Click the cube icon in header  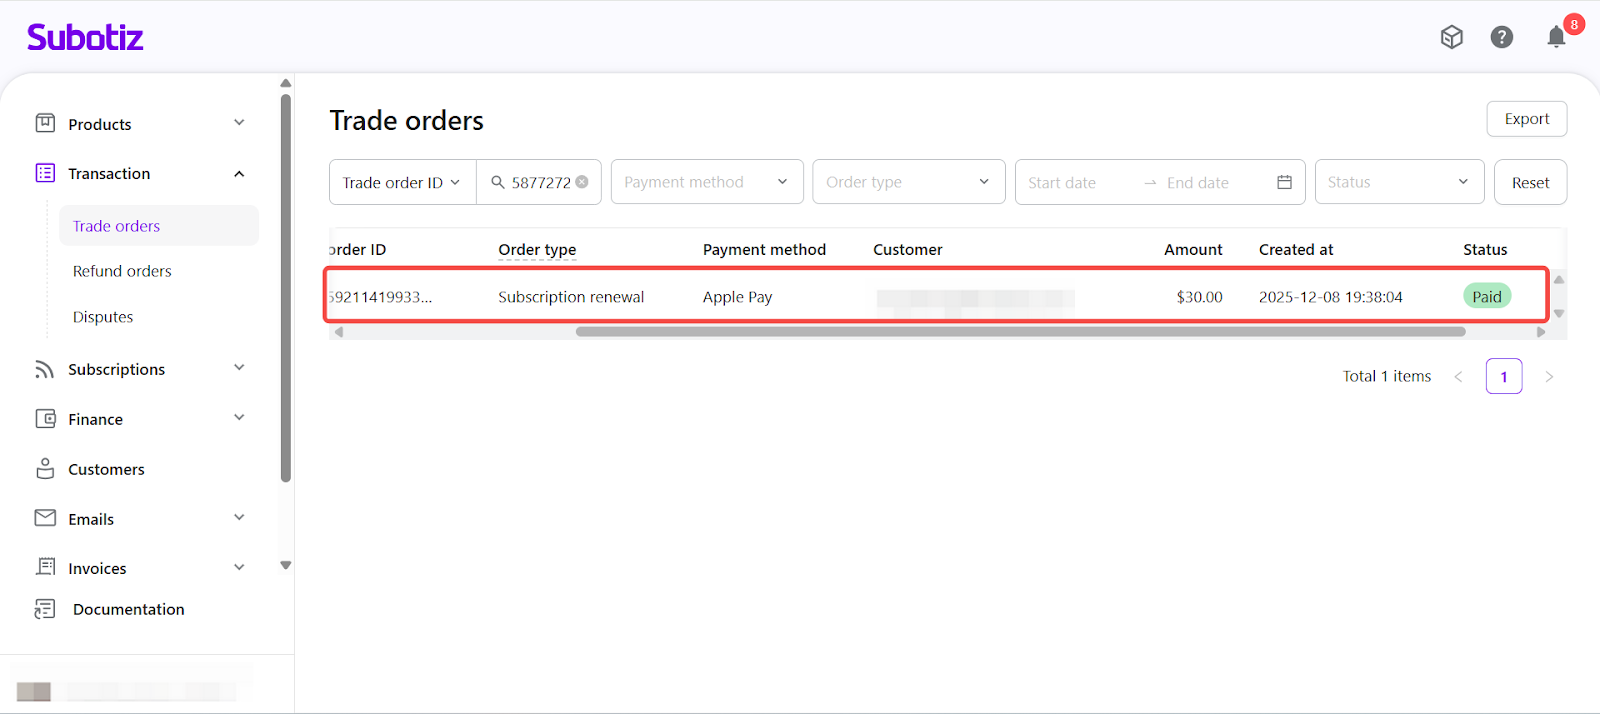(1451, 37)
